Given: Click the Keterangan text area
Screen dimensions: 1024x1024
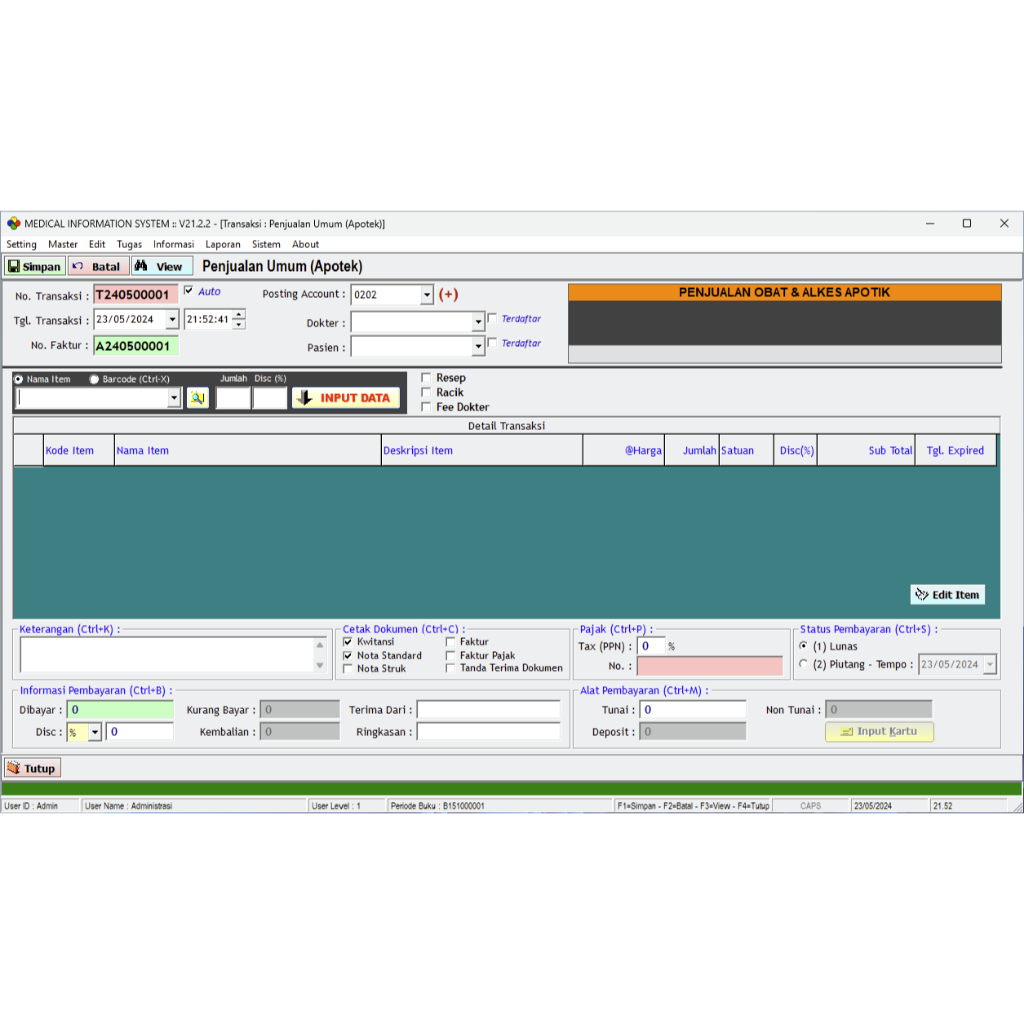Looking at the screenshot, I should point(167,654).
